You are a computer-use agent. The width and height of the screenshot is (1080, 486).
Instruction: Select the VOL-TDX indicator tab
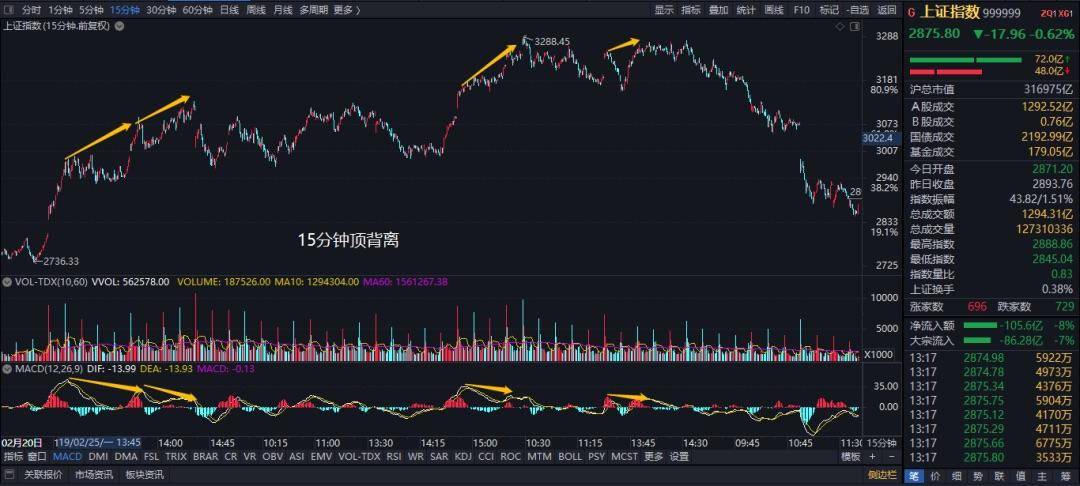tap(359, 456)
